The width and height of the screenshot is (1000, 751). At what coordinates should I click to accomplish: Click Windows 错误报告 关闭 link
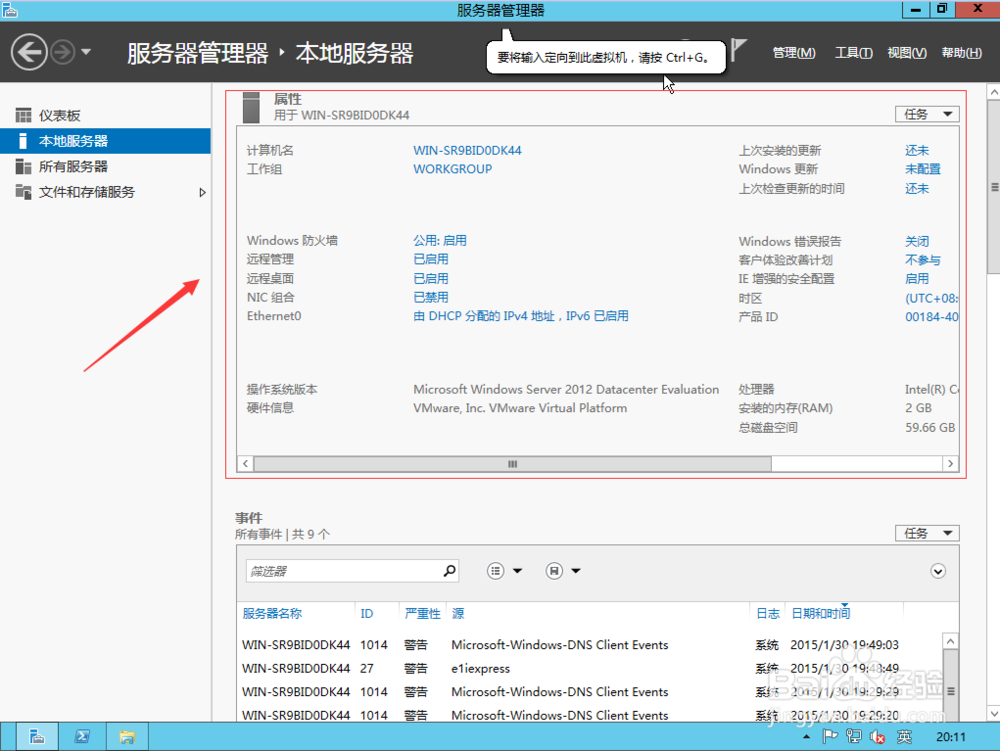(x=916, y=241)
